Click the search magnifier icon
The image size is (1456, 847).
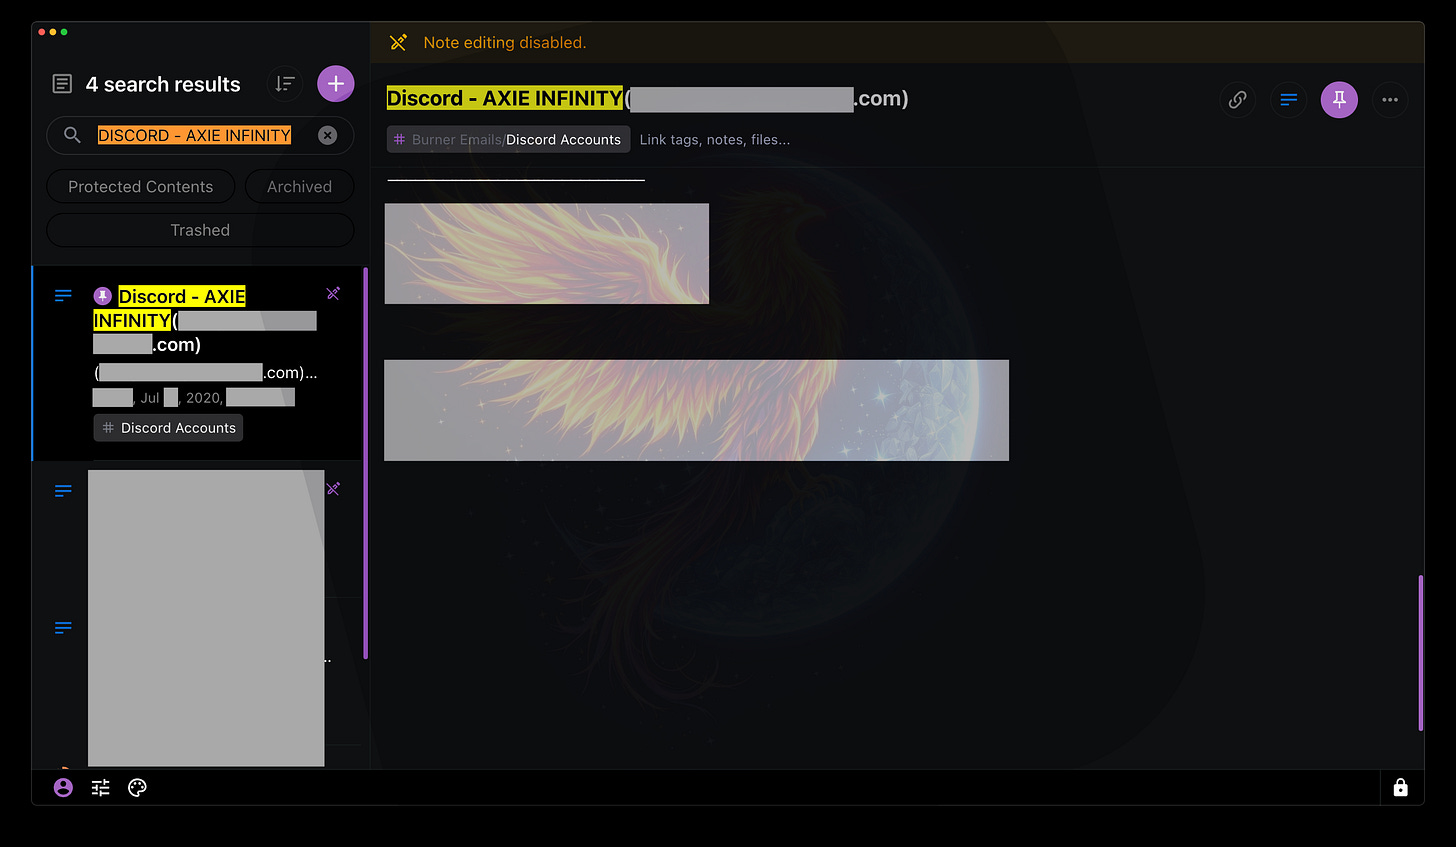[72, 135]
